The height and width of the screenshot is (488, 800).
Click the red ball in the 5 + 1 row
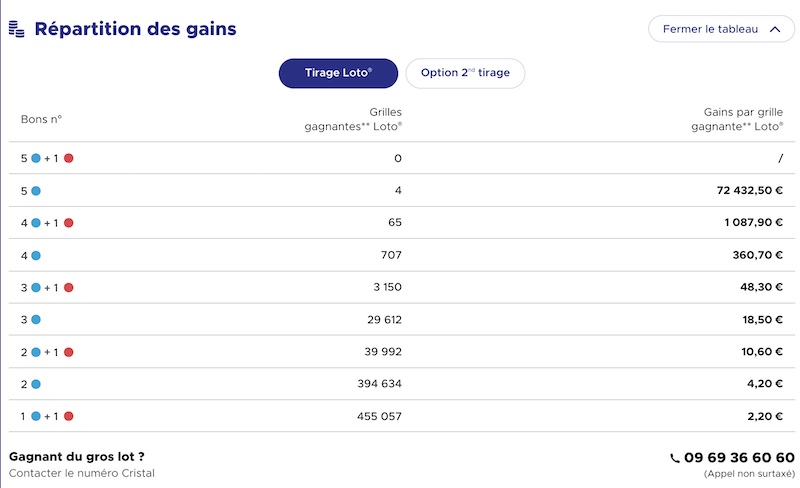(69, 158)
